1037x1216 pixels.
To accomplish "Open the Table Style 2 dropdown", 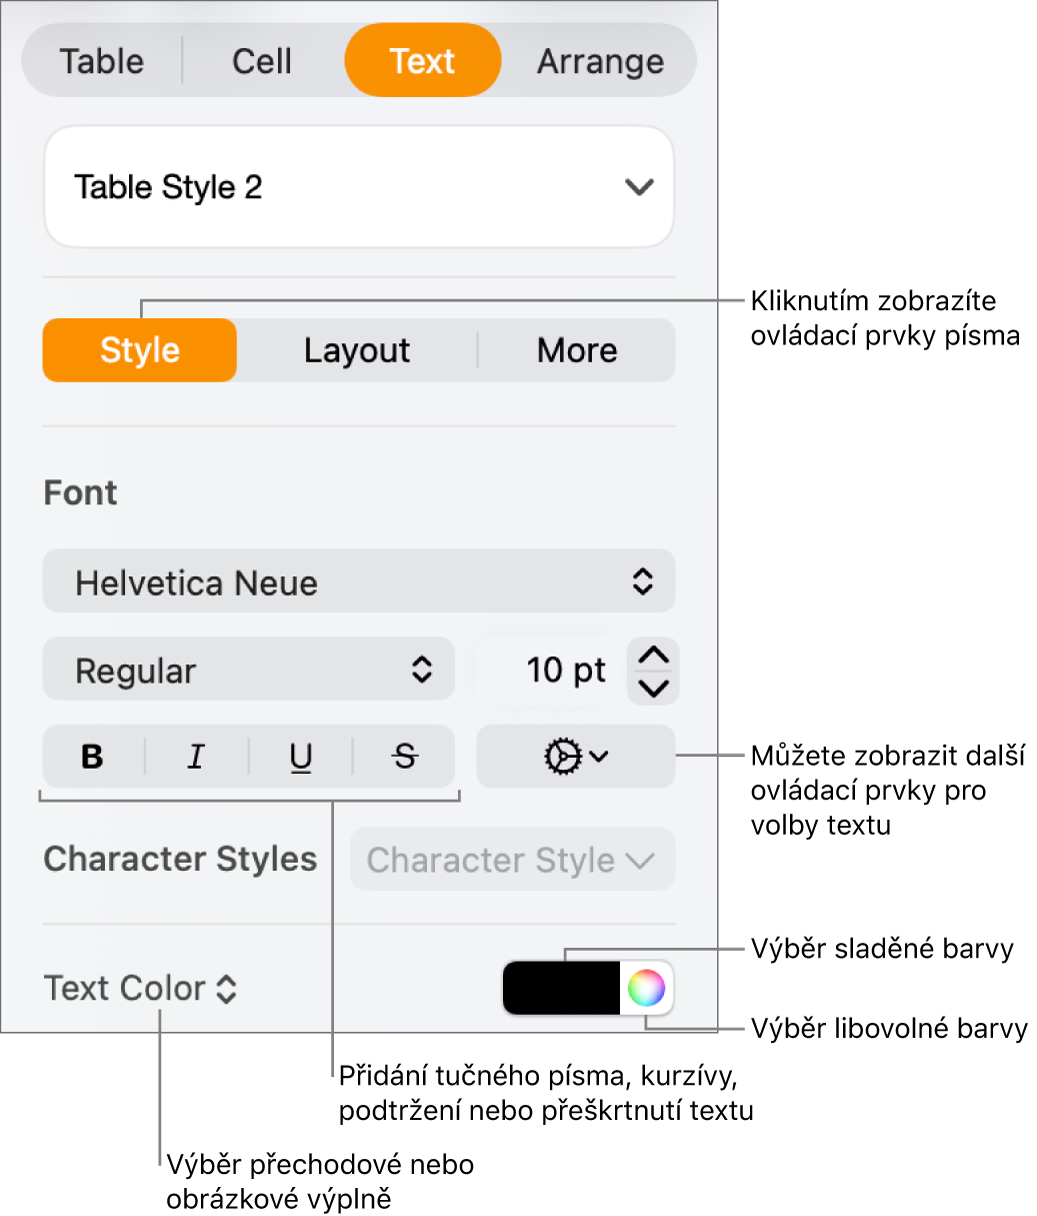I will (358, 186).
